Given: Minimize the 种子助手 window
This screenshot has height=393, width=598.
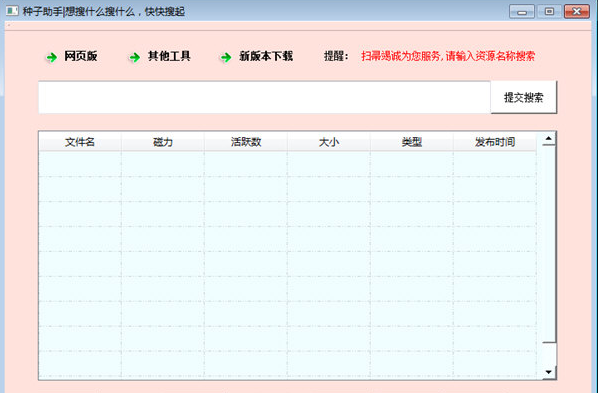Looking at the screenshot, I should 522,11.
